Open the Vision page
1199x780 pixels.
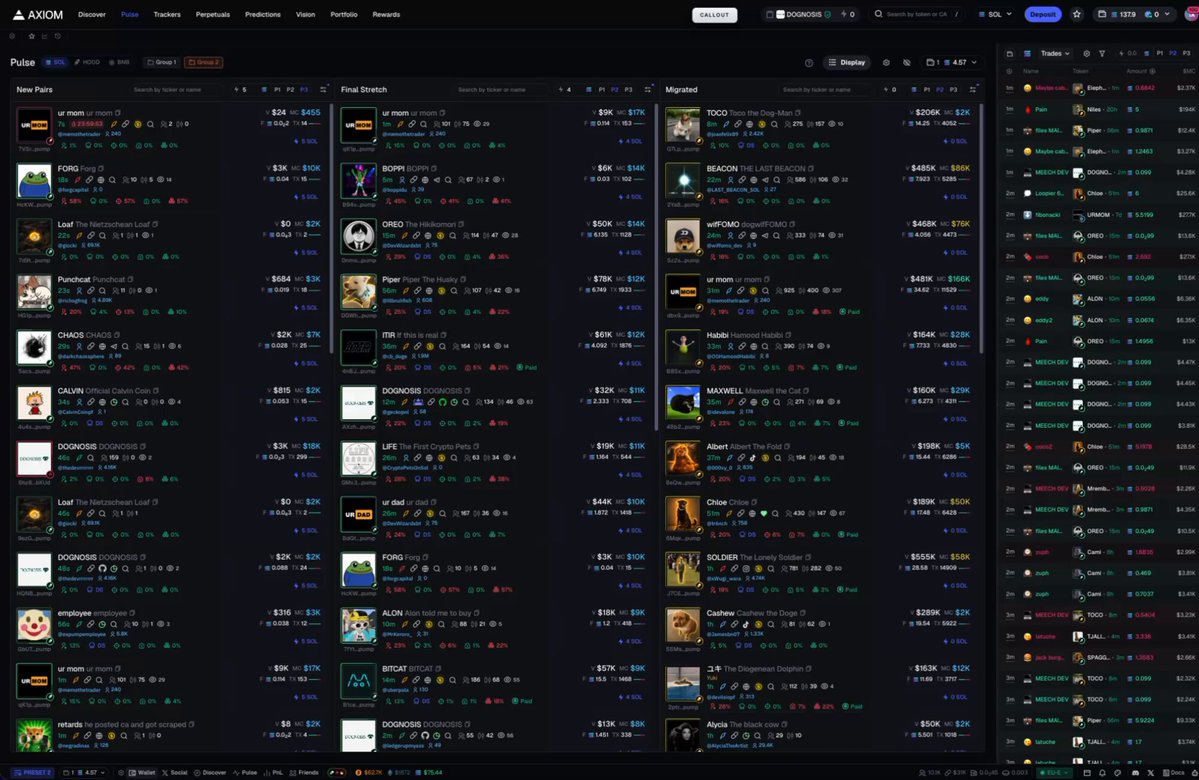pyautogui.click(x=305, y=15)
